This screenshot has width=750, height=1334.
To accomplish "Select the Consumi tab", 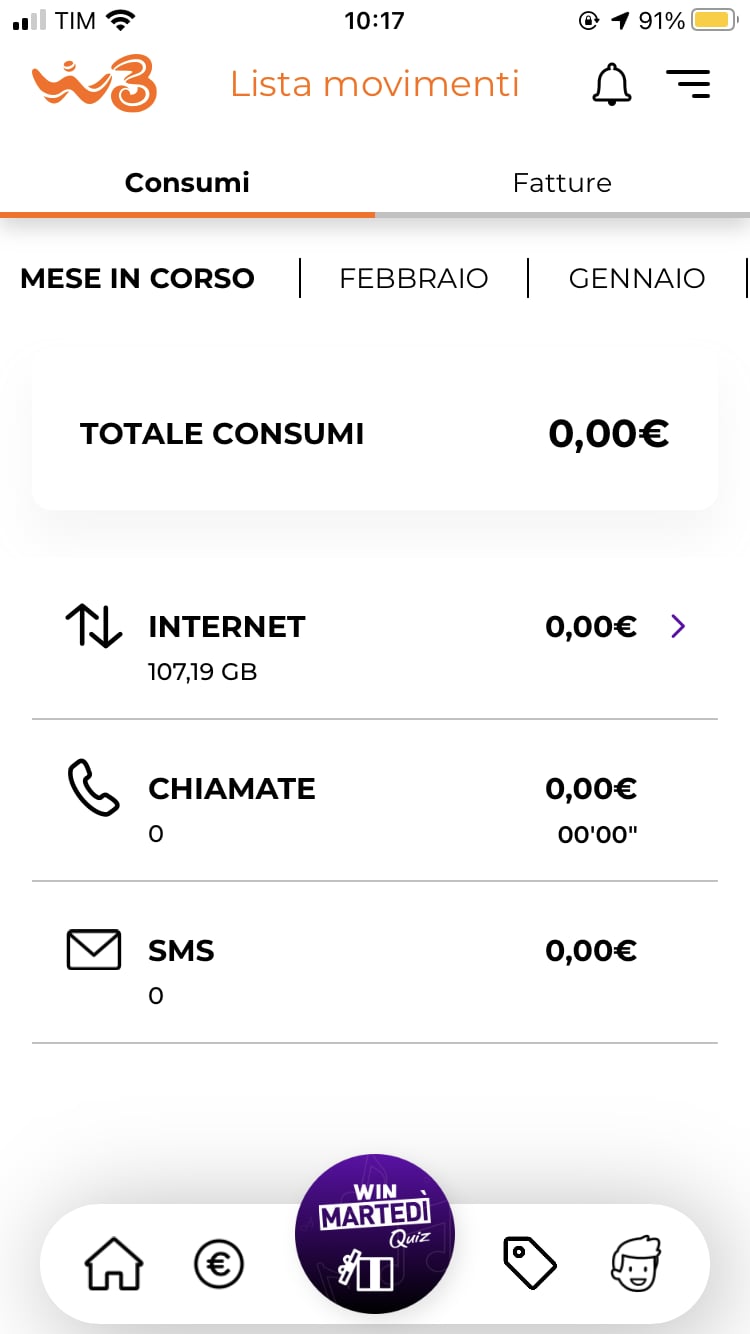I will tap(187, 183).
